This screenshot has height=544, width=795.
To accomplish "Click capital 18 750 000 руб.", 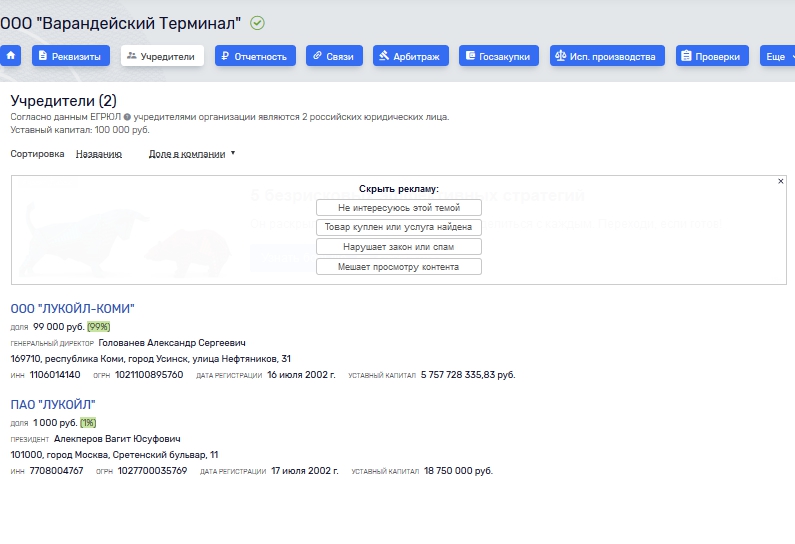I will 458,470.
